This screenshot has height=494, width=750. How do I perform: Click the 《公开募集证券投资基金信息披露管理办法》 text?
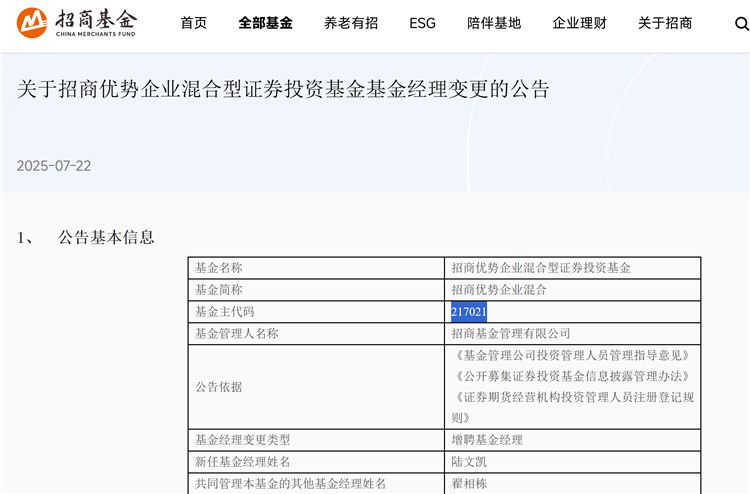[571, 376]
